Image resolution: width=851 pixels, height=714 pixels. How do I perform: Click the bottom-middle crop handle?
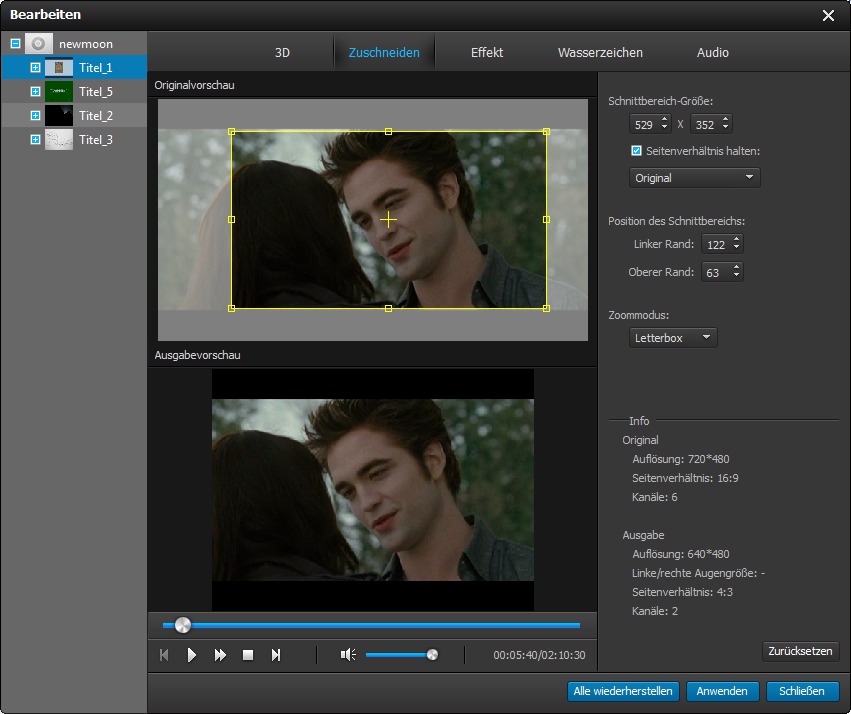388,308
